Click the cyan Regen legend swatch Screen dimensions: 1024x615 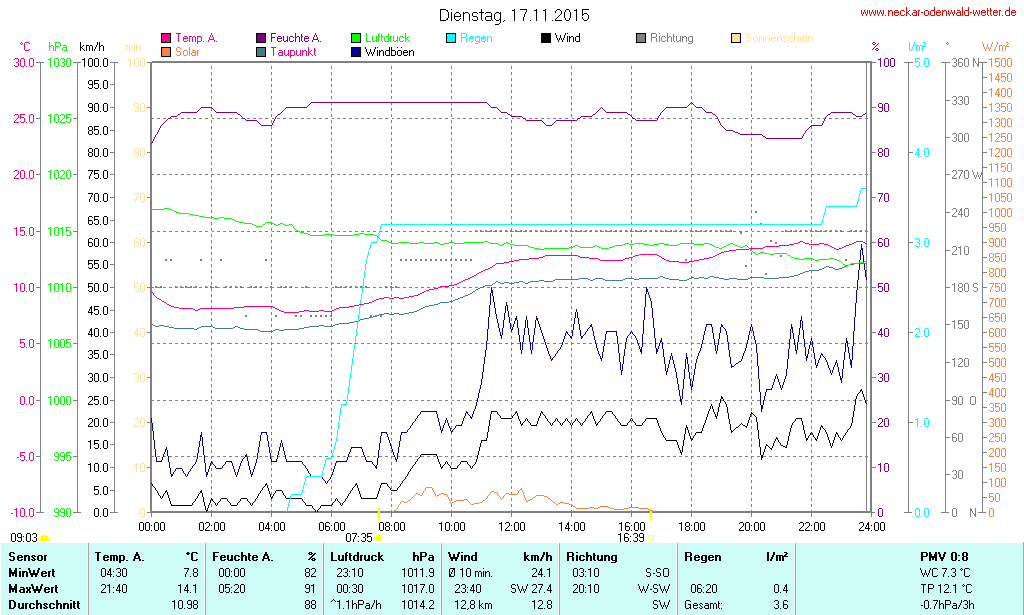click(x=451, y=38)
